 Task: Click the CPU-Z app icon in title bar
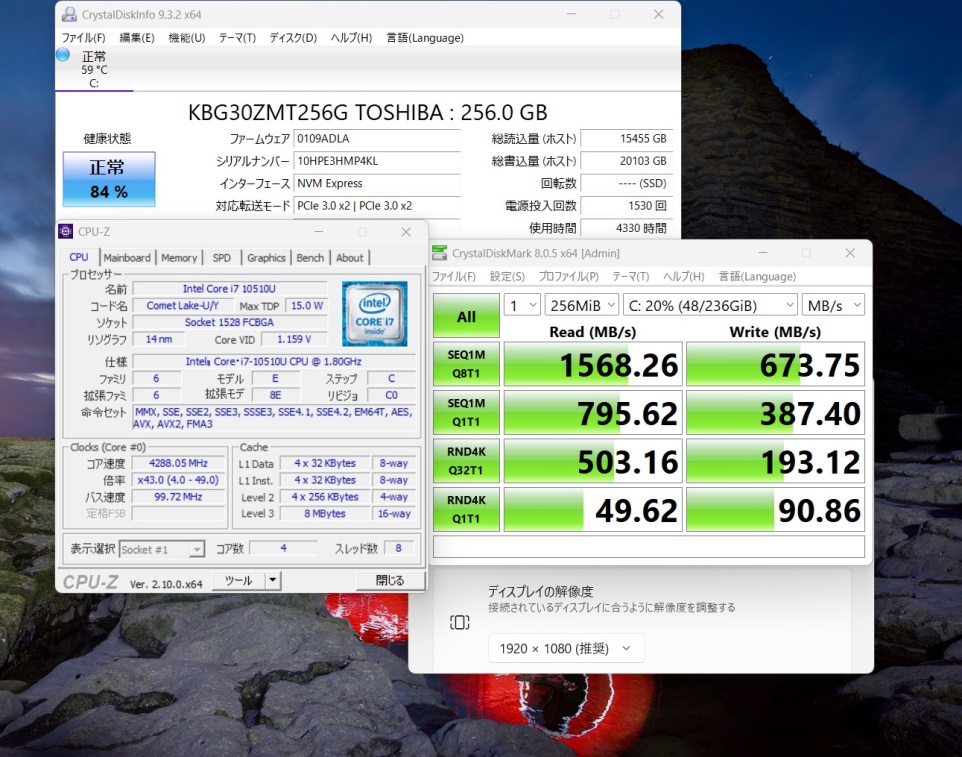click(66, 231)
